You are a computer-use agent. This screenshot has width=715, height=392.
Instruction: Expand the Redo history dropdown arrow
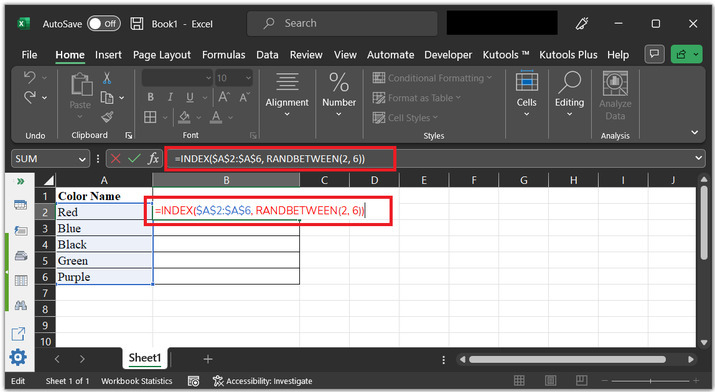pos(44,98)
